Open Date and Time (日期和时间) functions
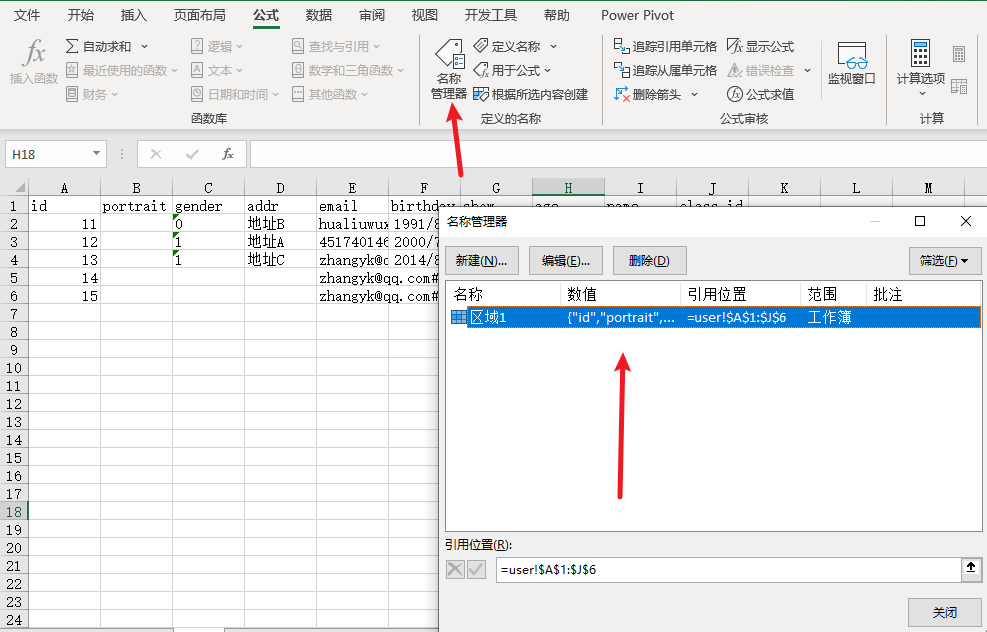 tap(235, 94)
